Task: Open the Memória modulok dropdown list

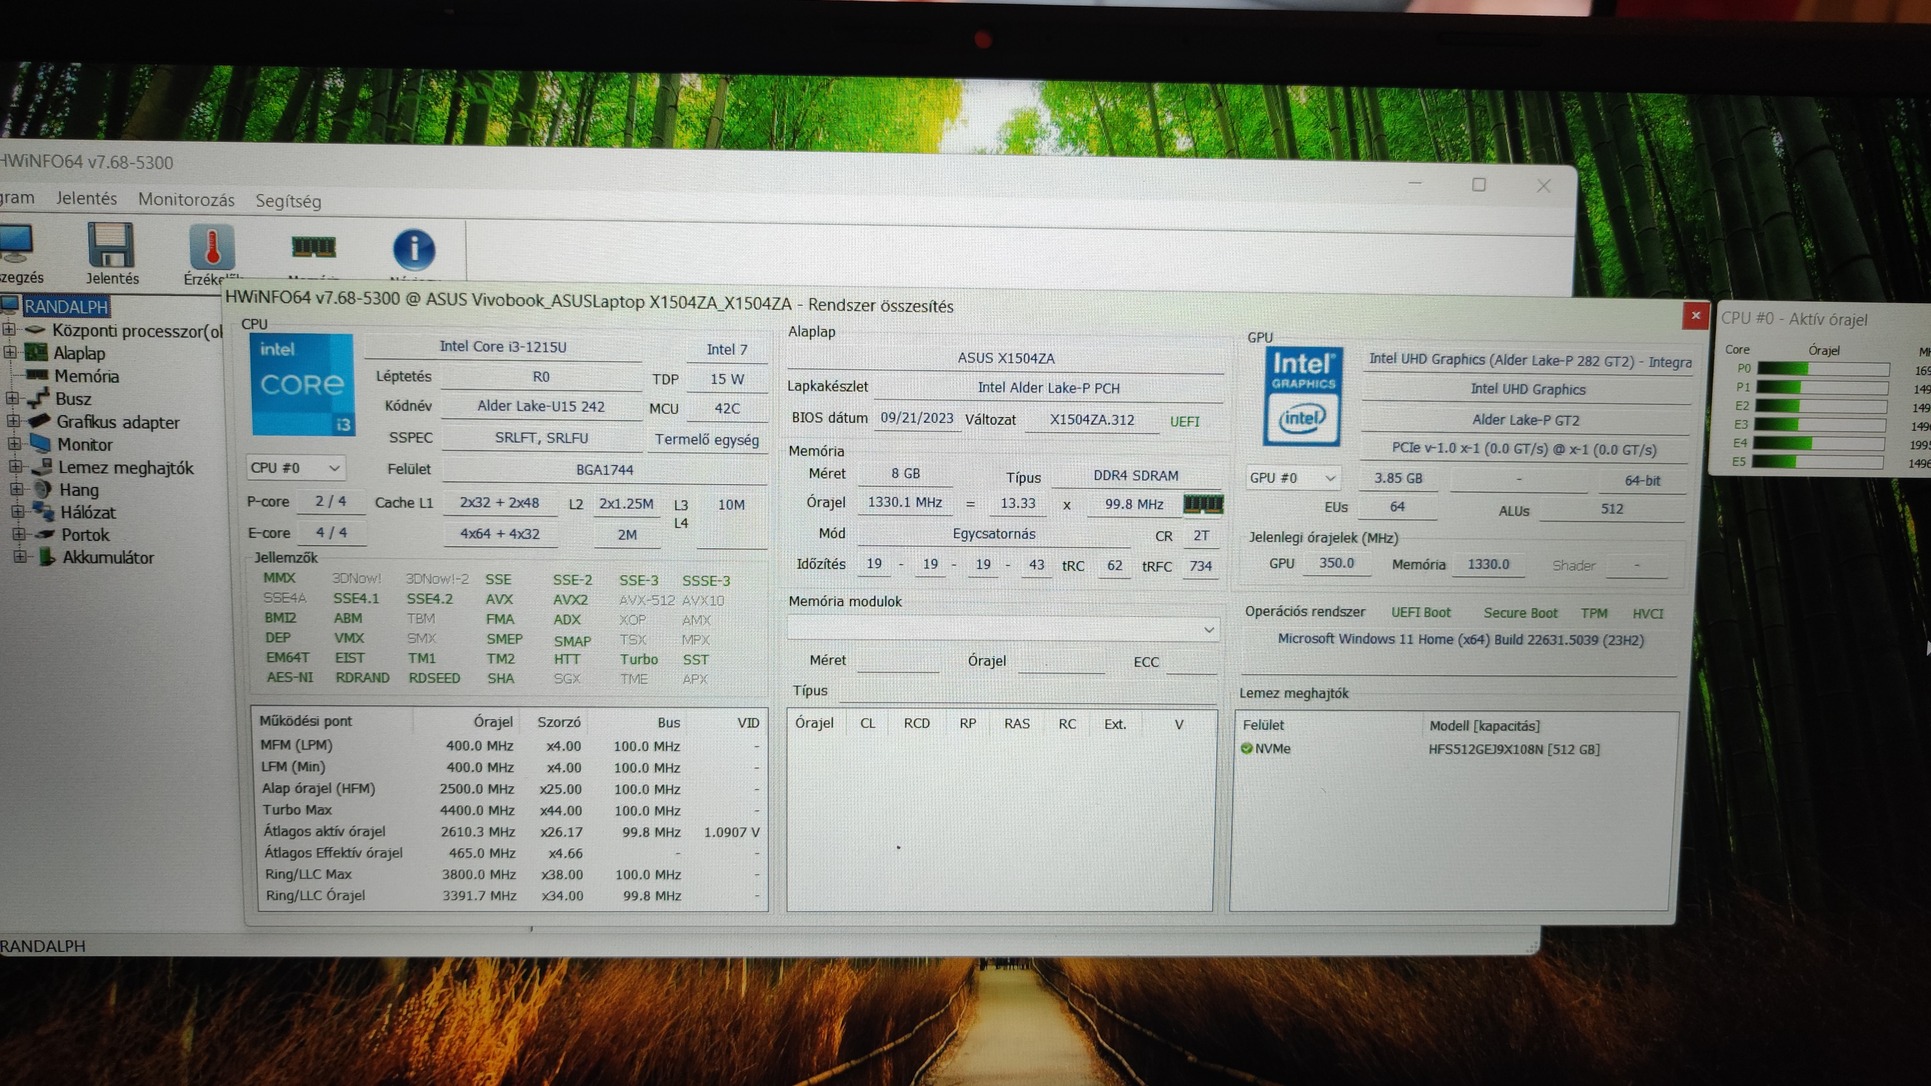Action: (x=1208, y=629)
